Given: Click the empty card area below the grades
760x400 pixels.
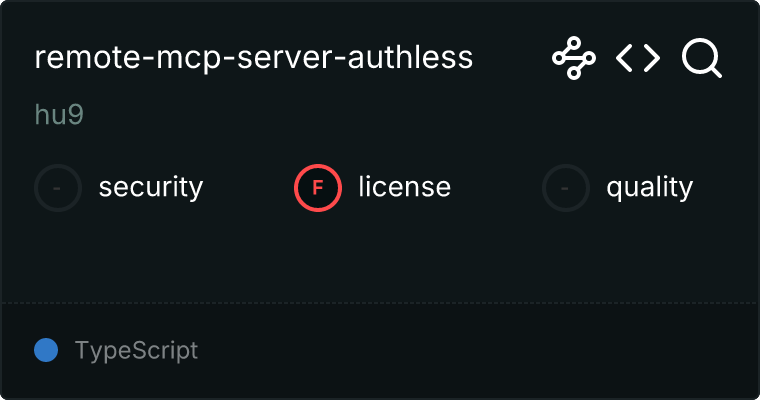Looking at the screenshot, I should click(x=380, y=257).
